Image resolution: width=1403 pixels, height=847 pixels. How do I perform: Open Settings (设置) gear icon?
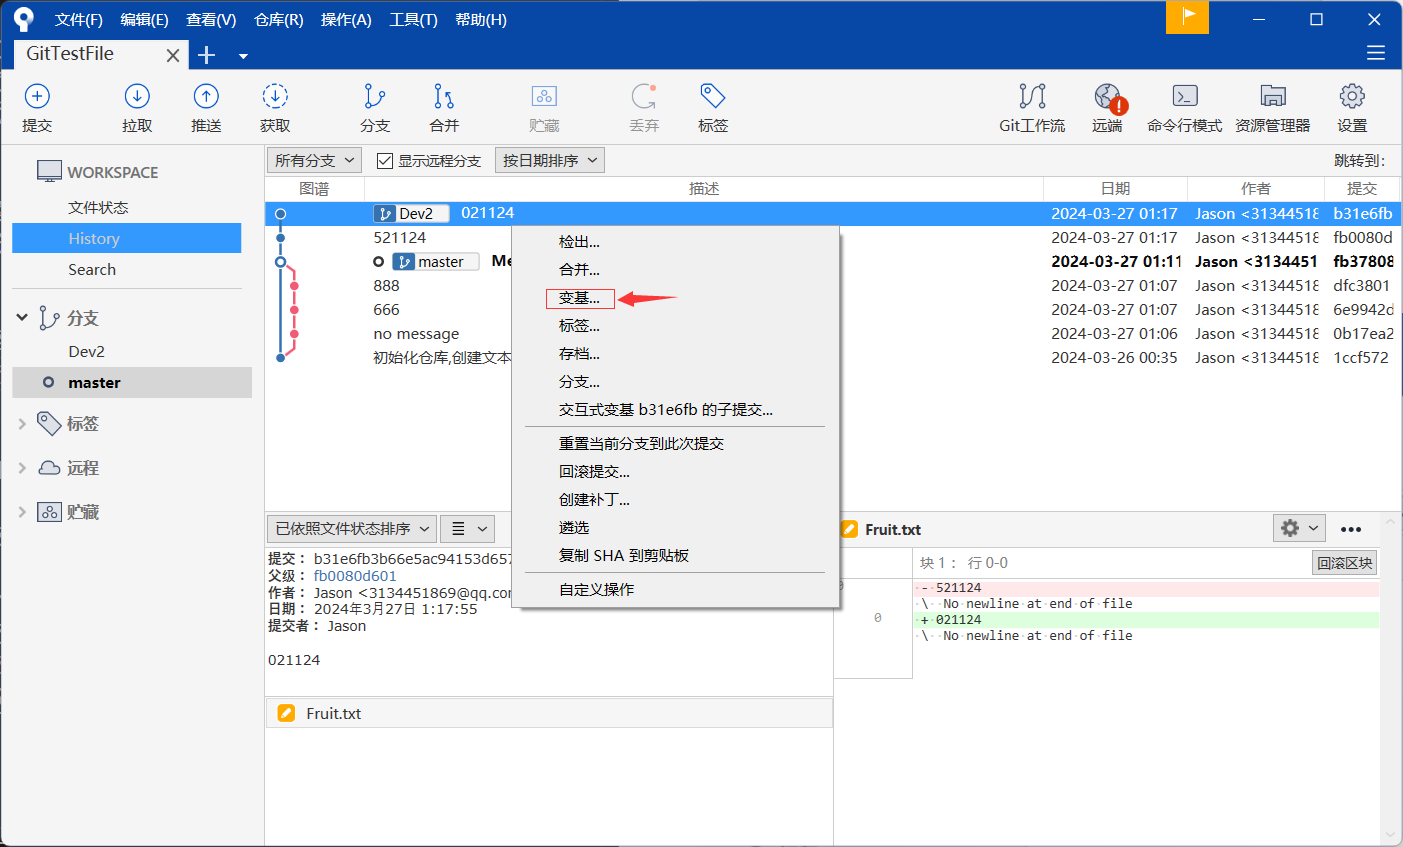[x=1352, y=96]
